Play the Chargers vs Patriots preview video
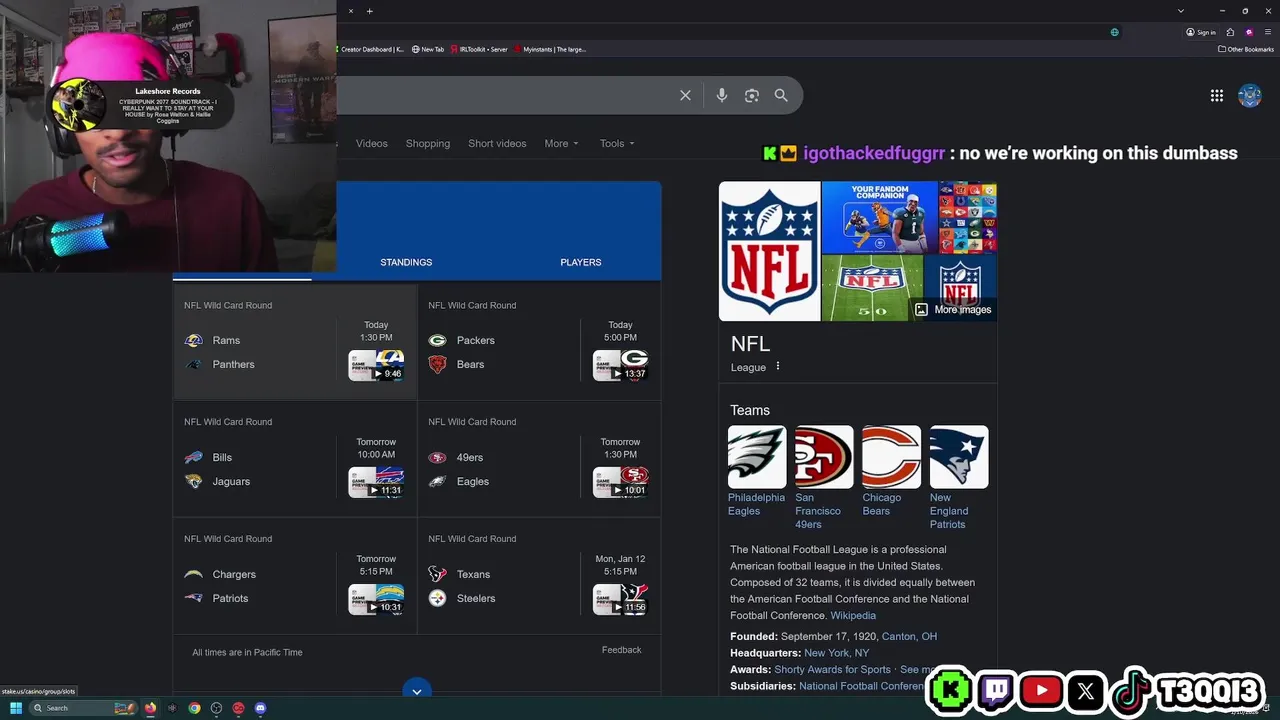Viewport: 1280px width, 720px height. (x=376, y=599)
